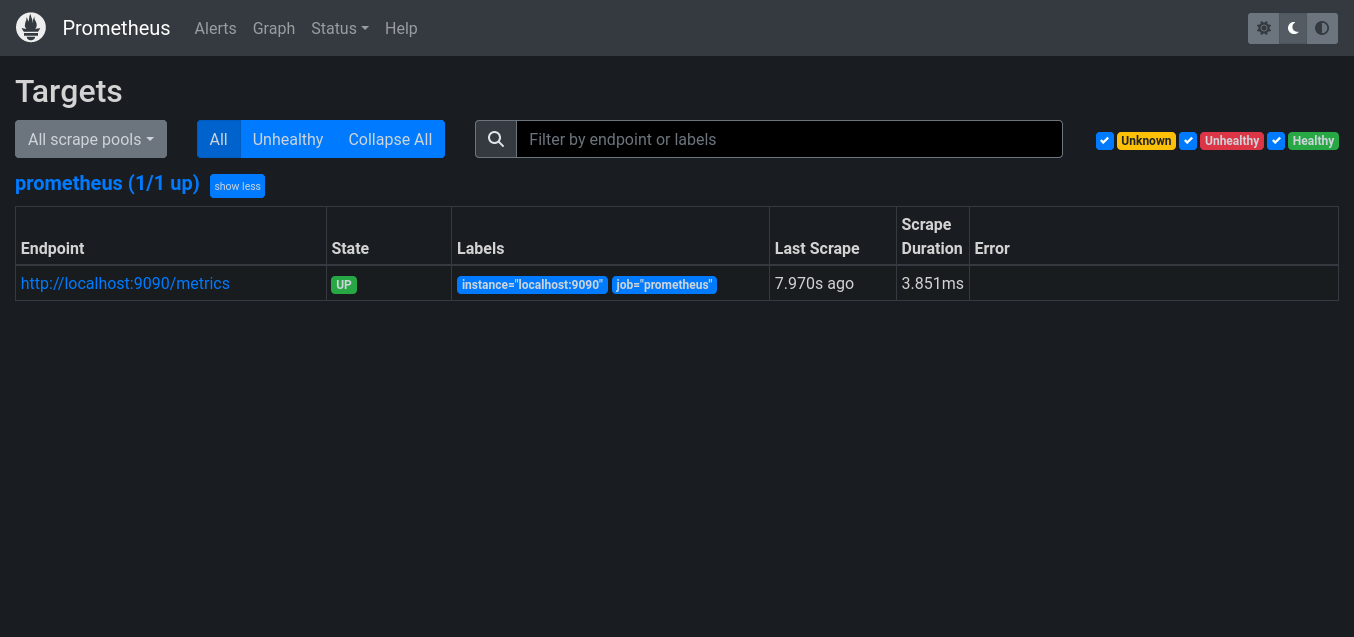Open the localhost:9090/metrics endpoint link
Screen dimensions: 1354x637
tap(125, 283)
